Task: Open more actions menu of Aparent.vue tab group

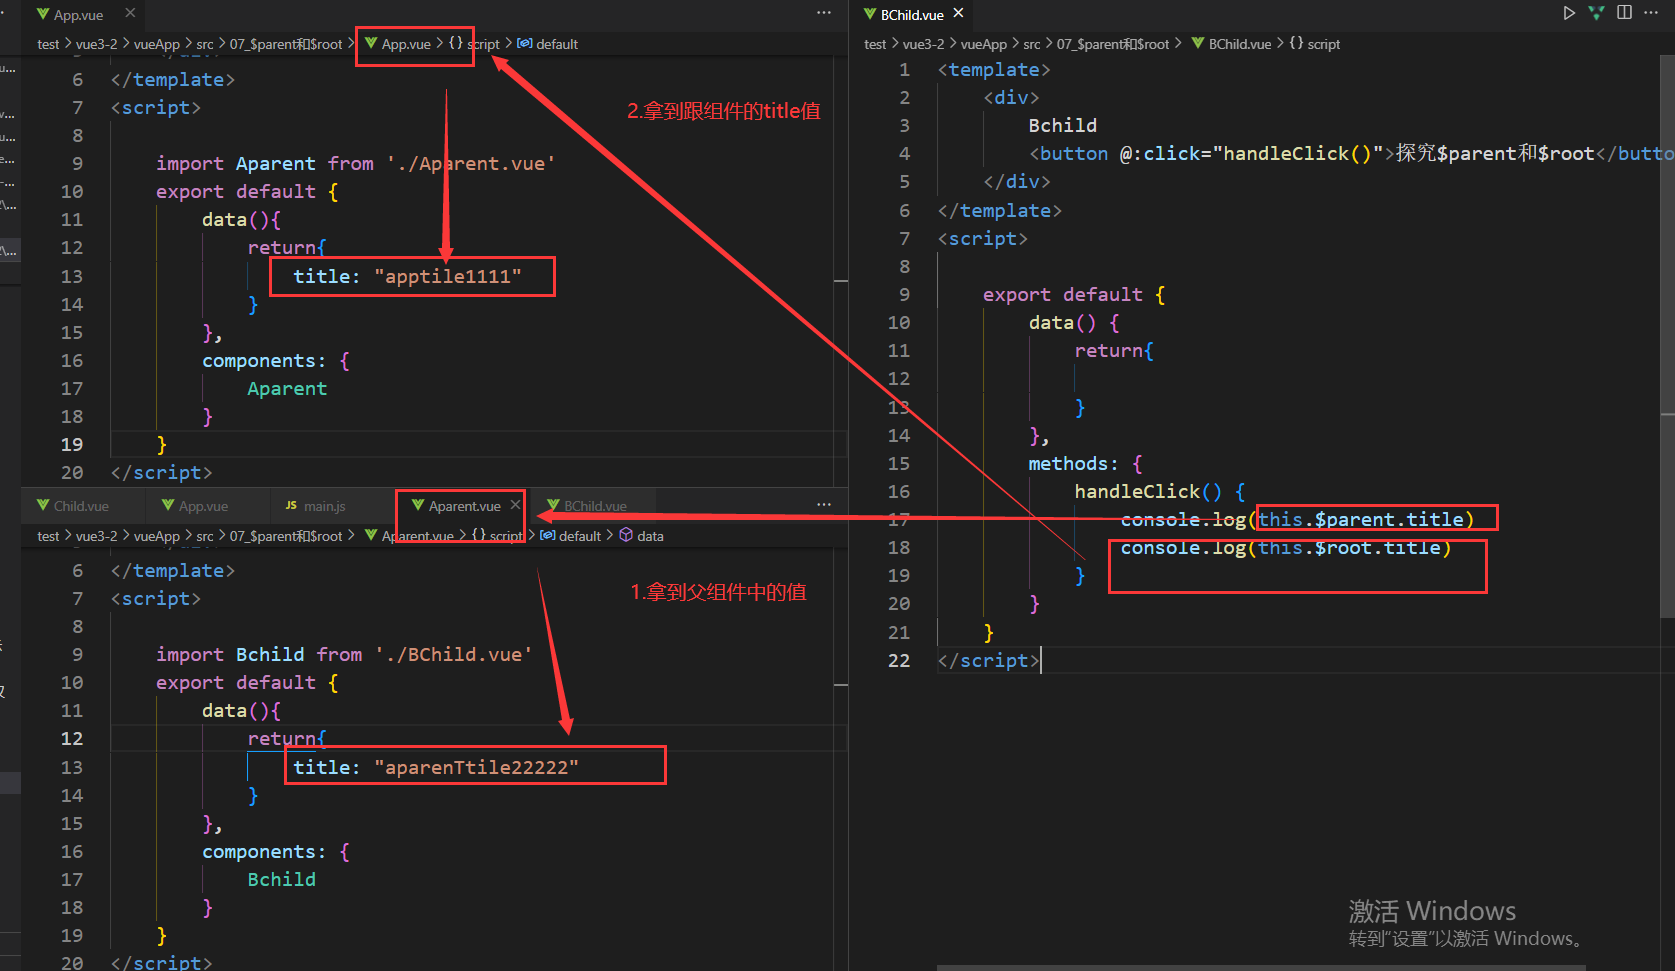Action: click(824, 505)
